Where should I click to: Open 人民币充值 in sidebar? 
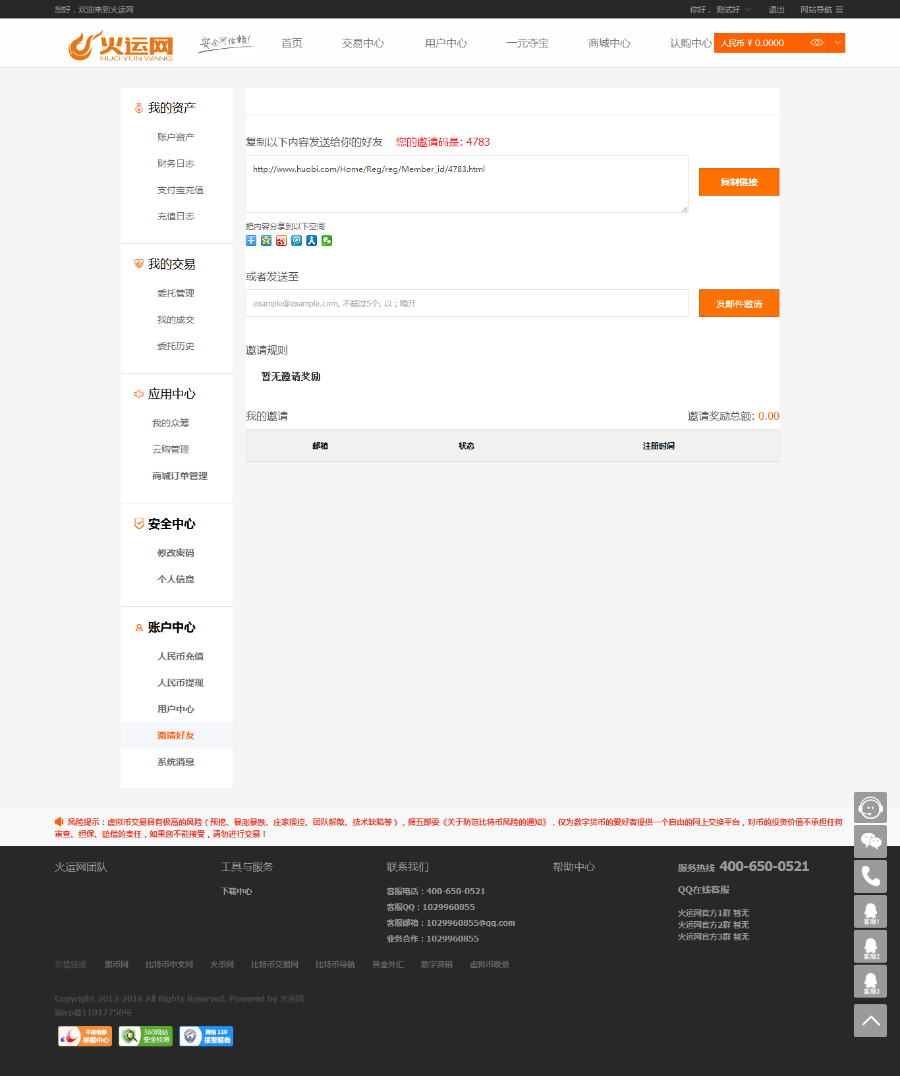[x=180, y=656]
